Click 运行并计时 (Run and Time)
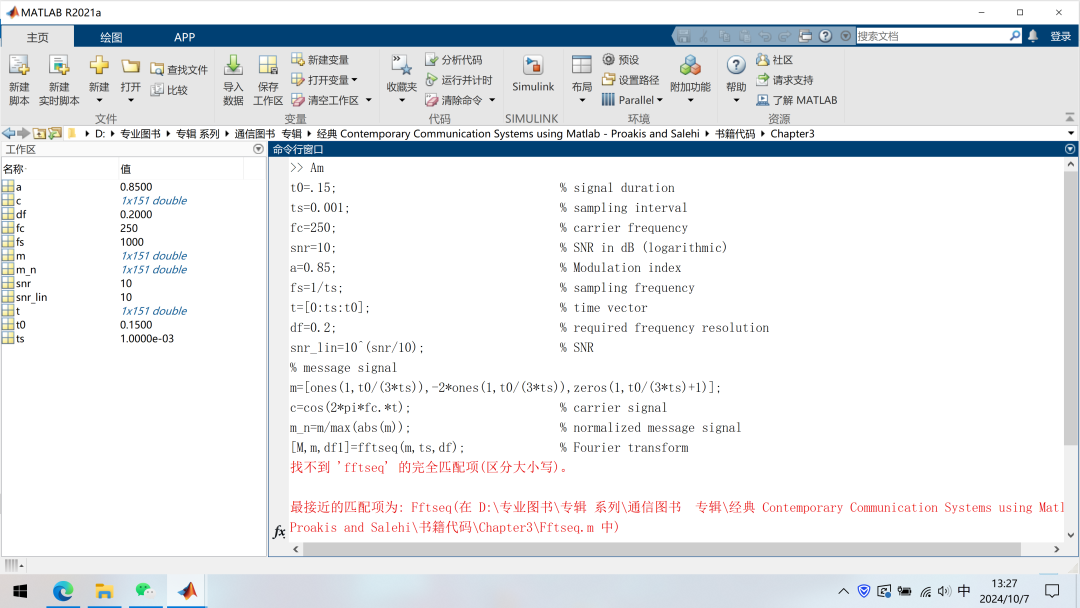 tap(459, 80)
